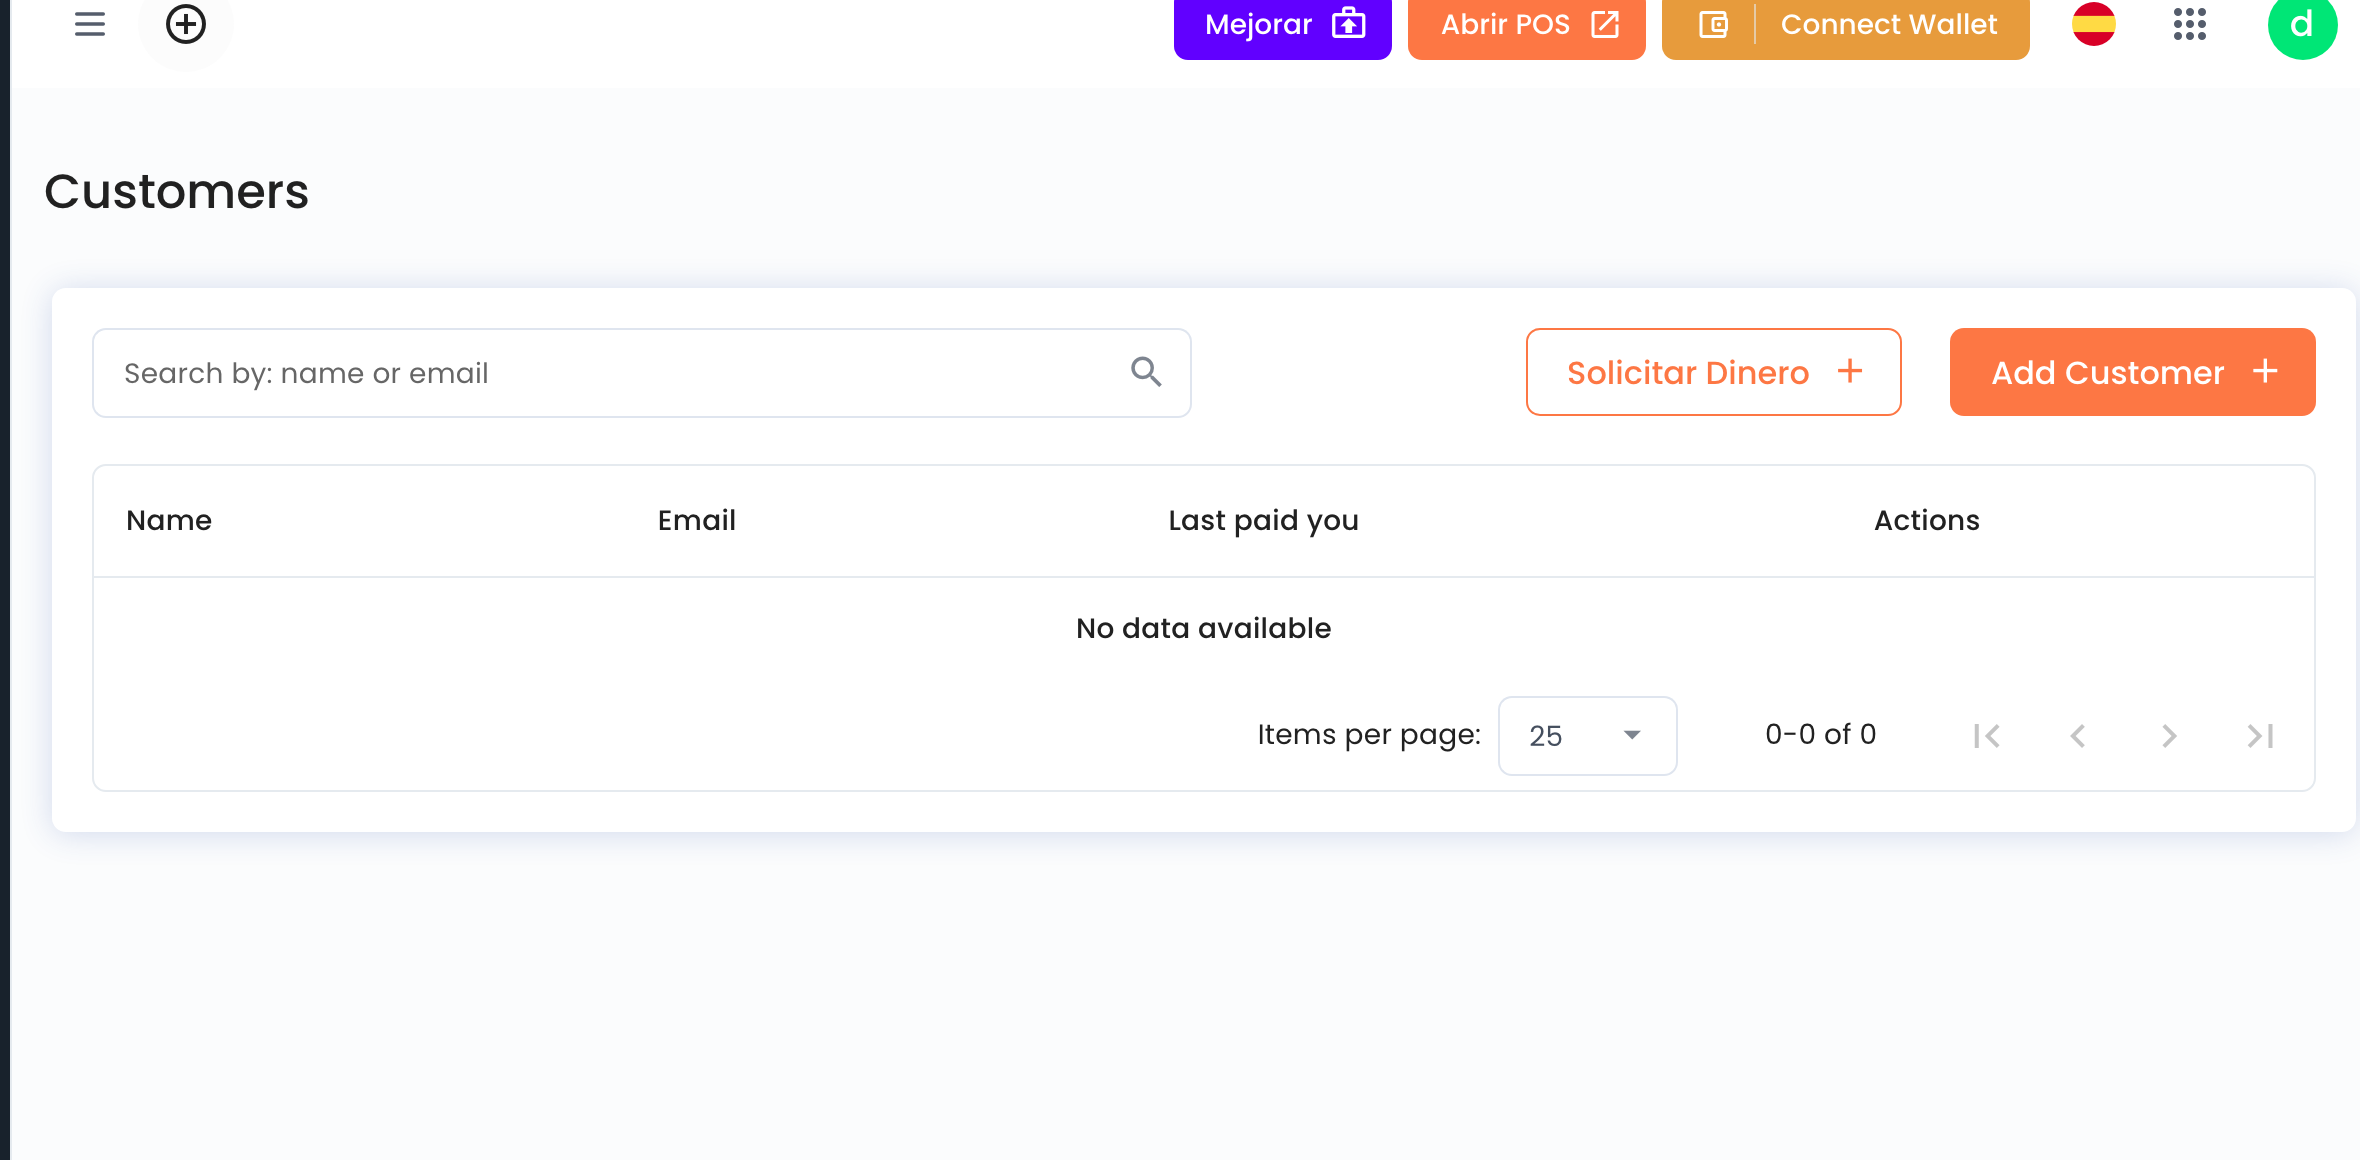2360x1160 pixels.
Task: Click the No data available message
Action: click(1204, 628)
